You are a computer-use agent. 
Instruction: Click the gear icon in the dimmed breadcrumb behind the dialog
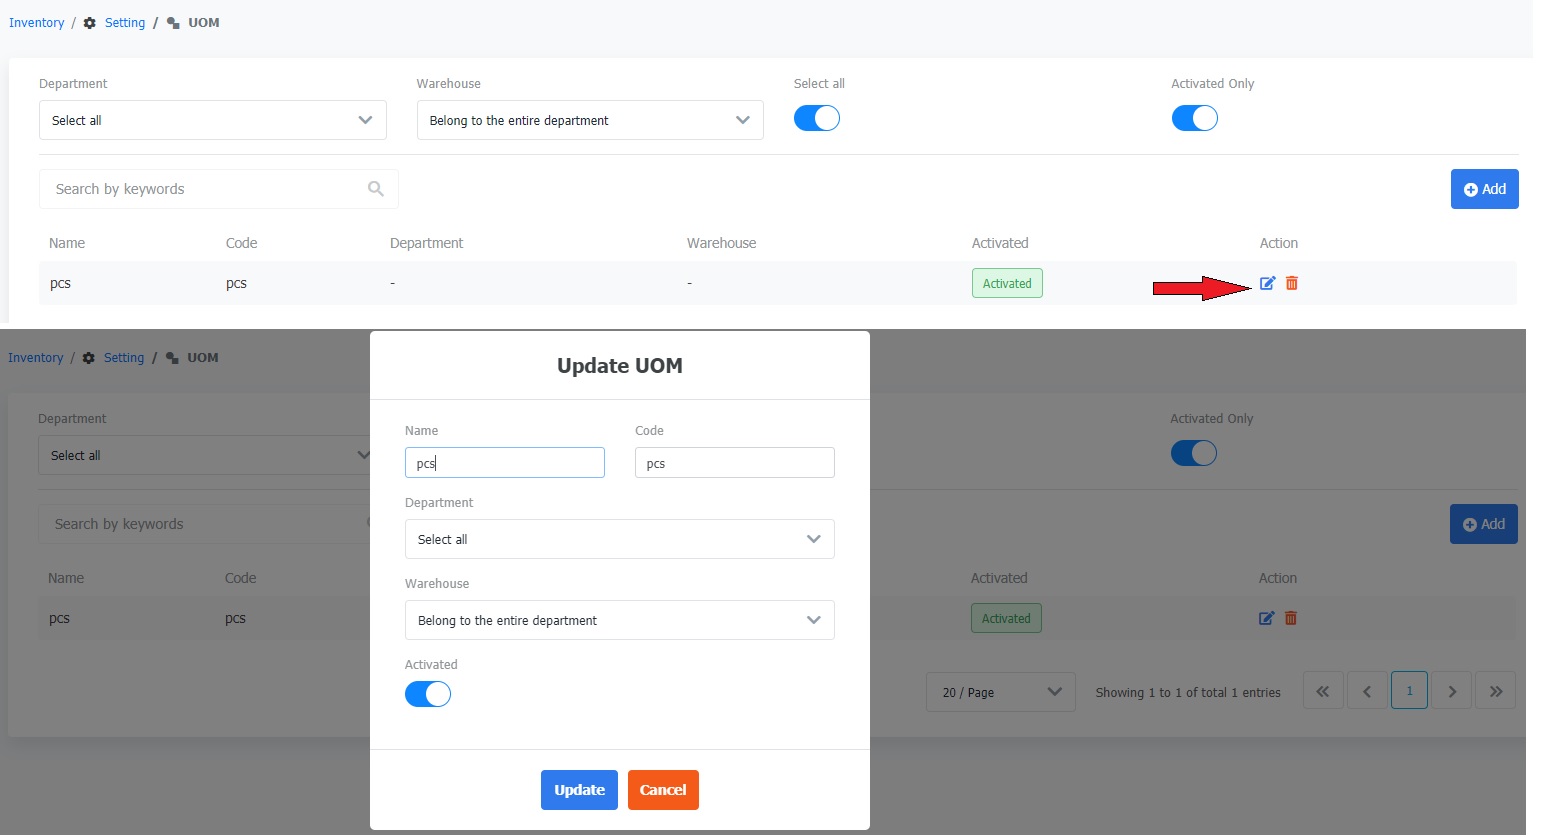(x=89, y=358)
